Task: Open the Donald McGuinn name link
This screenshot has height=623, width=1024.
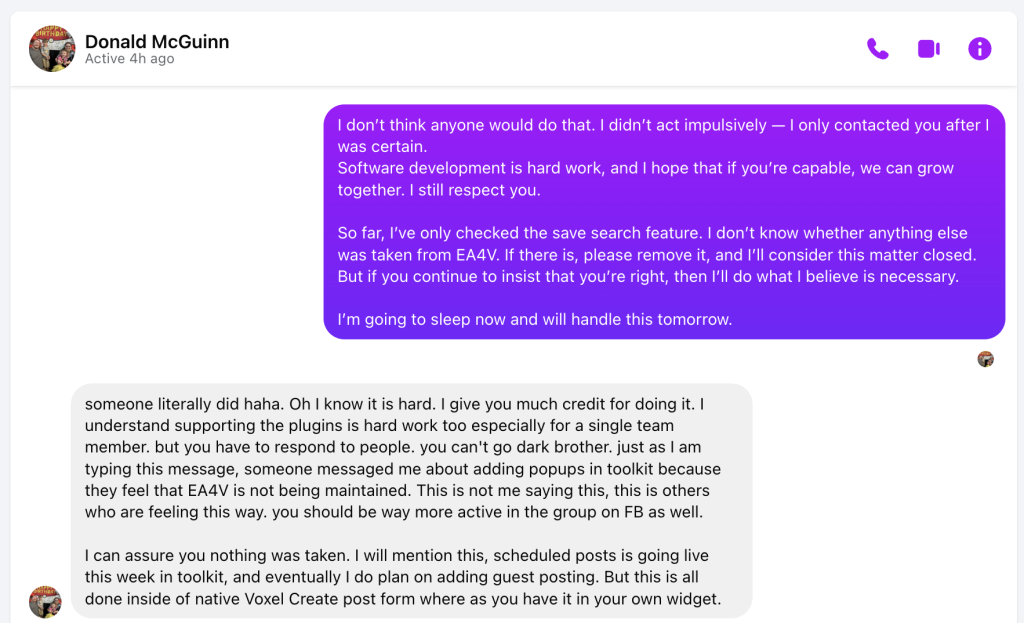Action: pyautogui.click(x=157, y=41)
